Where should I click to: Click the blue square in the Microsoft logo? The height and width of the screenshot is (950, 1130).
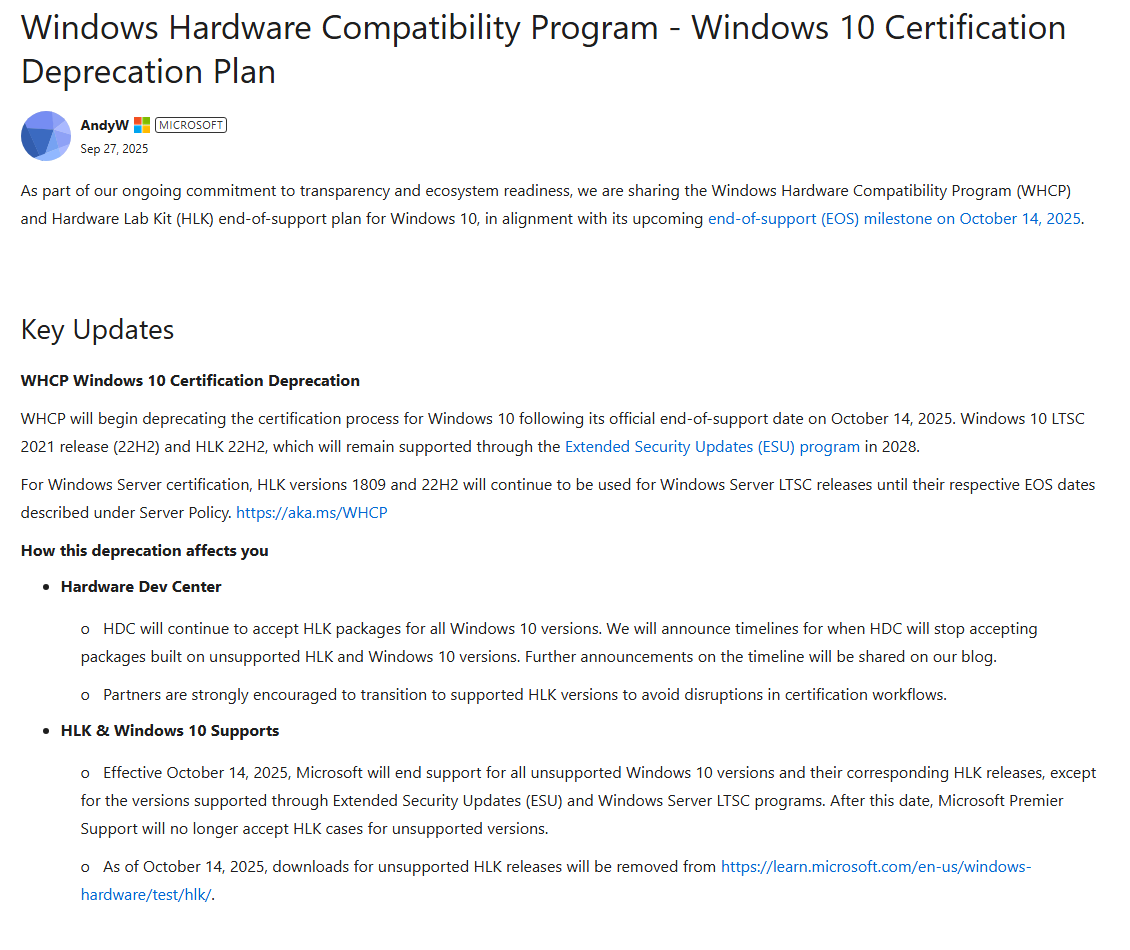point(138,130)
